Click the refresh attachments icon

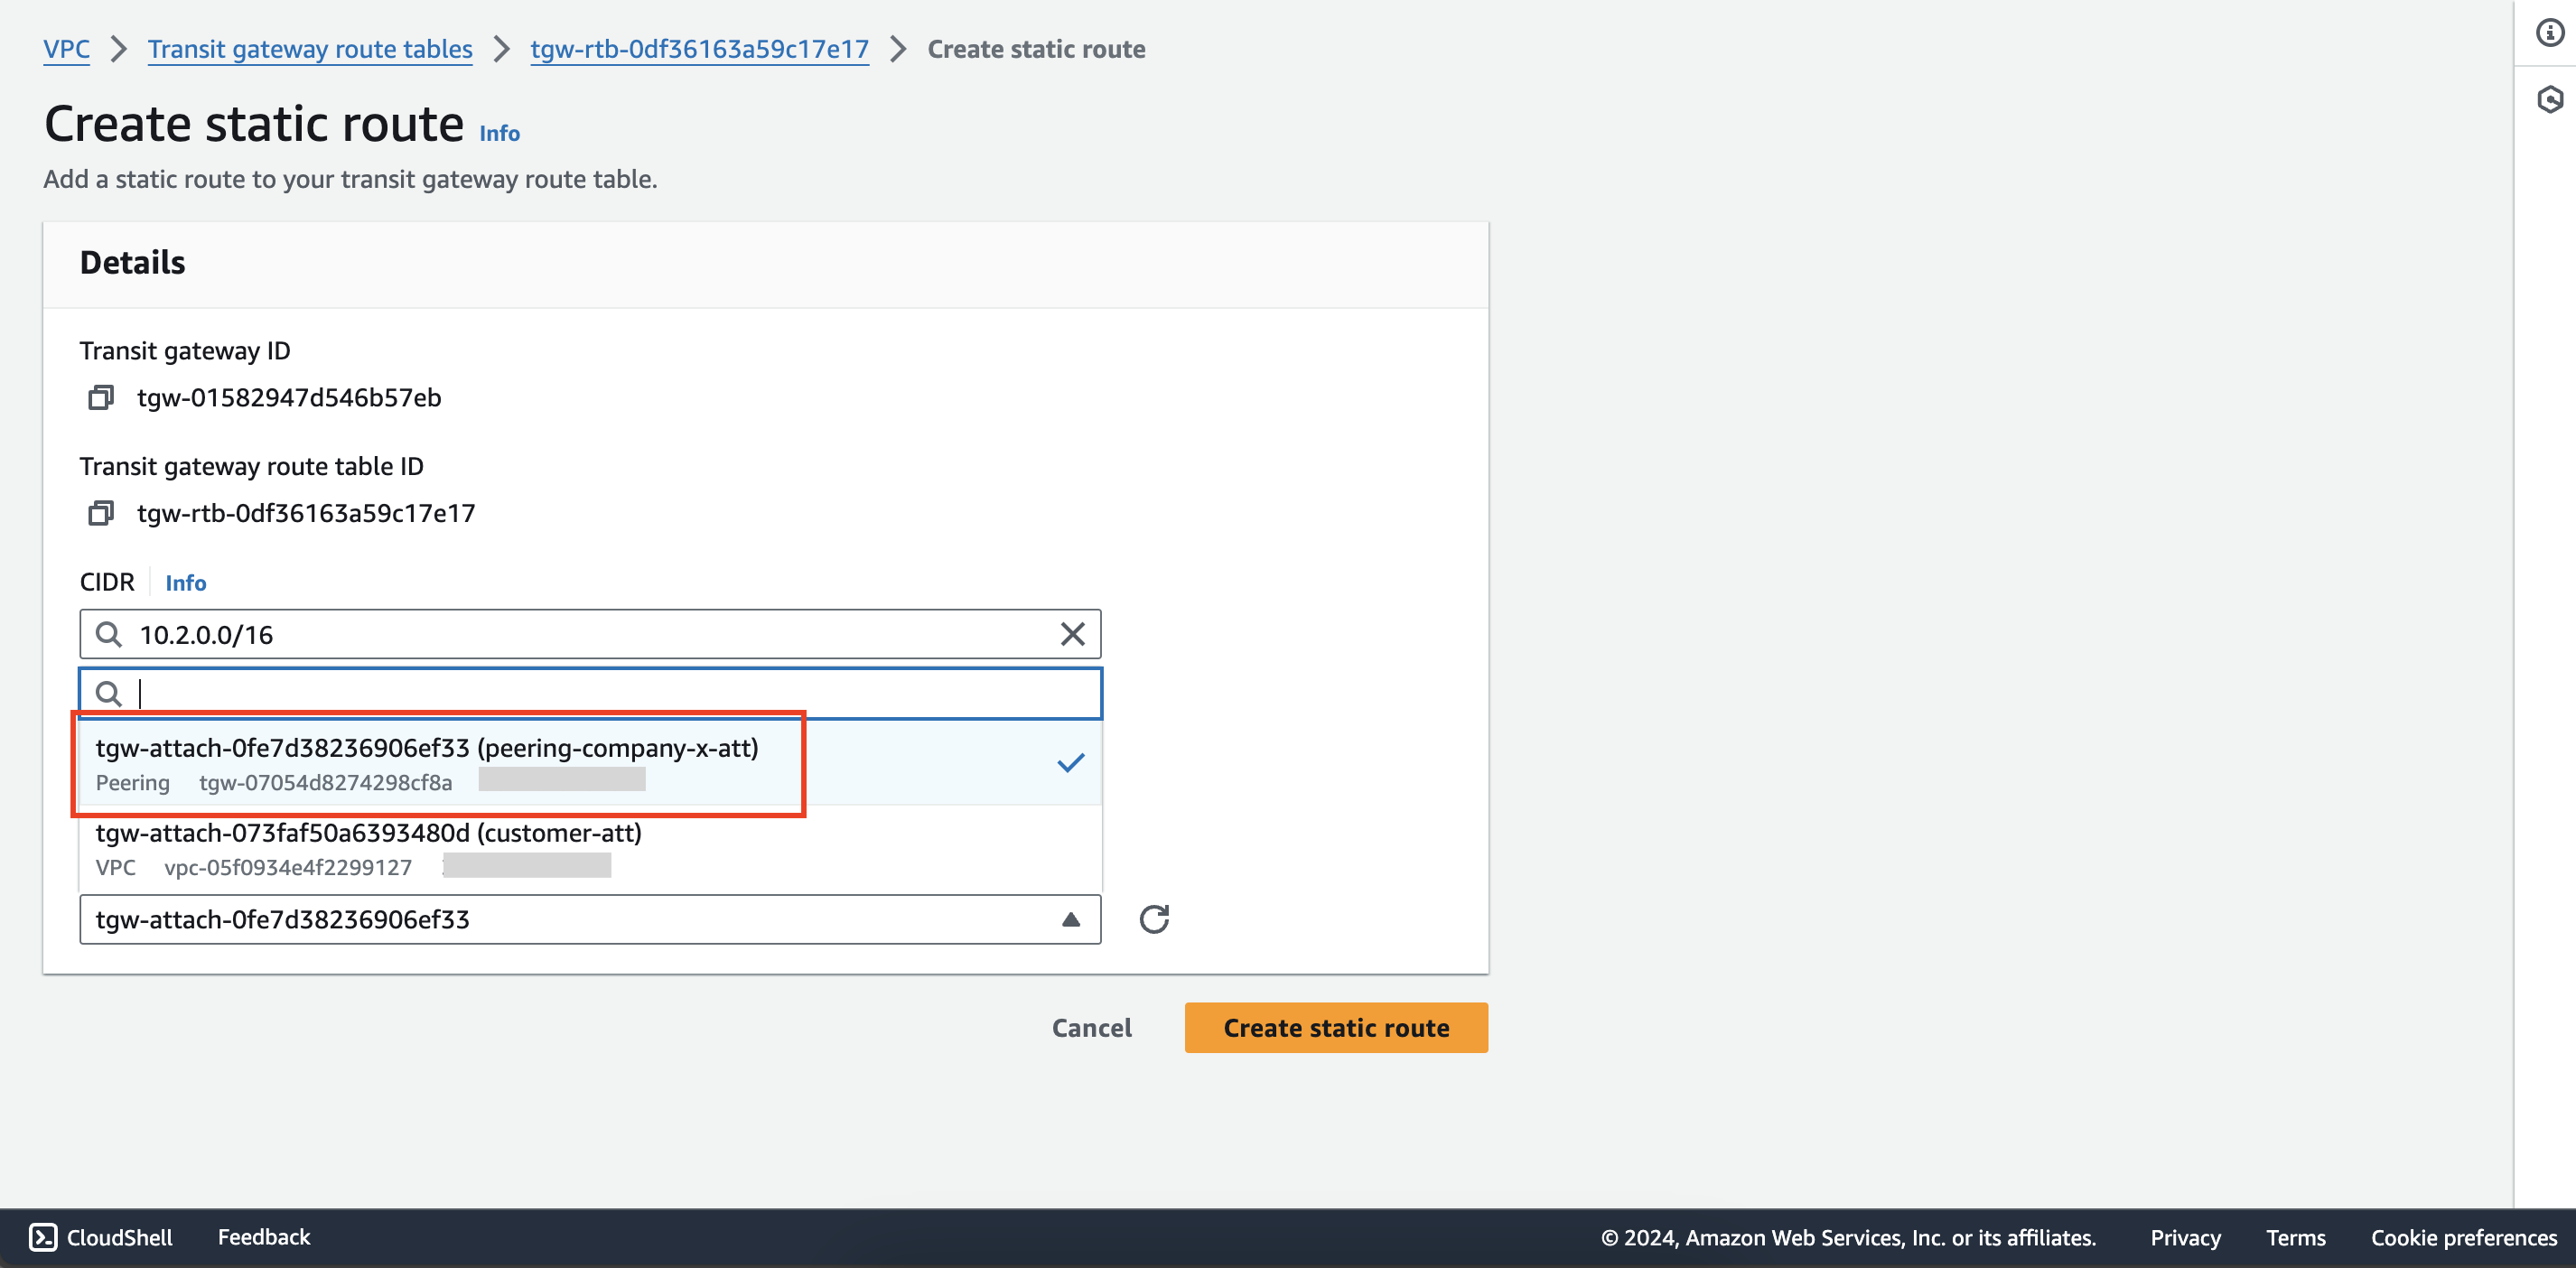pos(1154,919)
